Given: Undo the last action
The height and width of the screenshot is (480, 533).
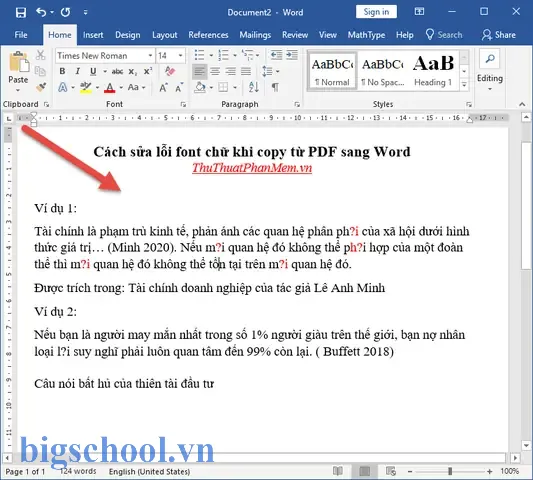Looking at the screenshot, I should tap(41, 13).
